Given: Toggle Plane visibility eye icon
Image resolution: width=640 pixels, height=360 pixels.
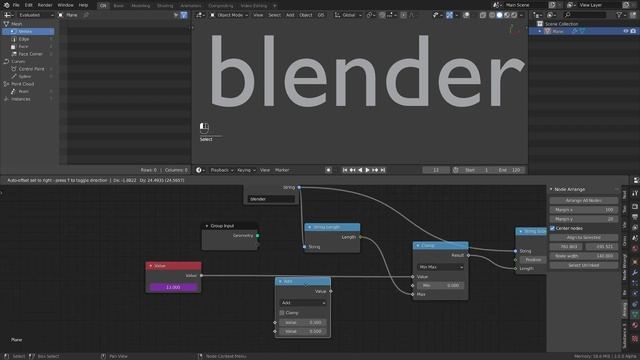Looking at the screenshot, I should 625,31.
